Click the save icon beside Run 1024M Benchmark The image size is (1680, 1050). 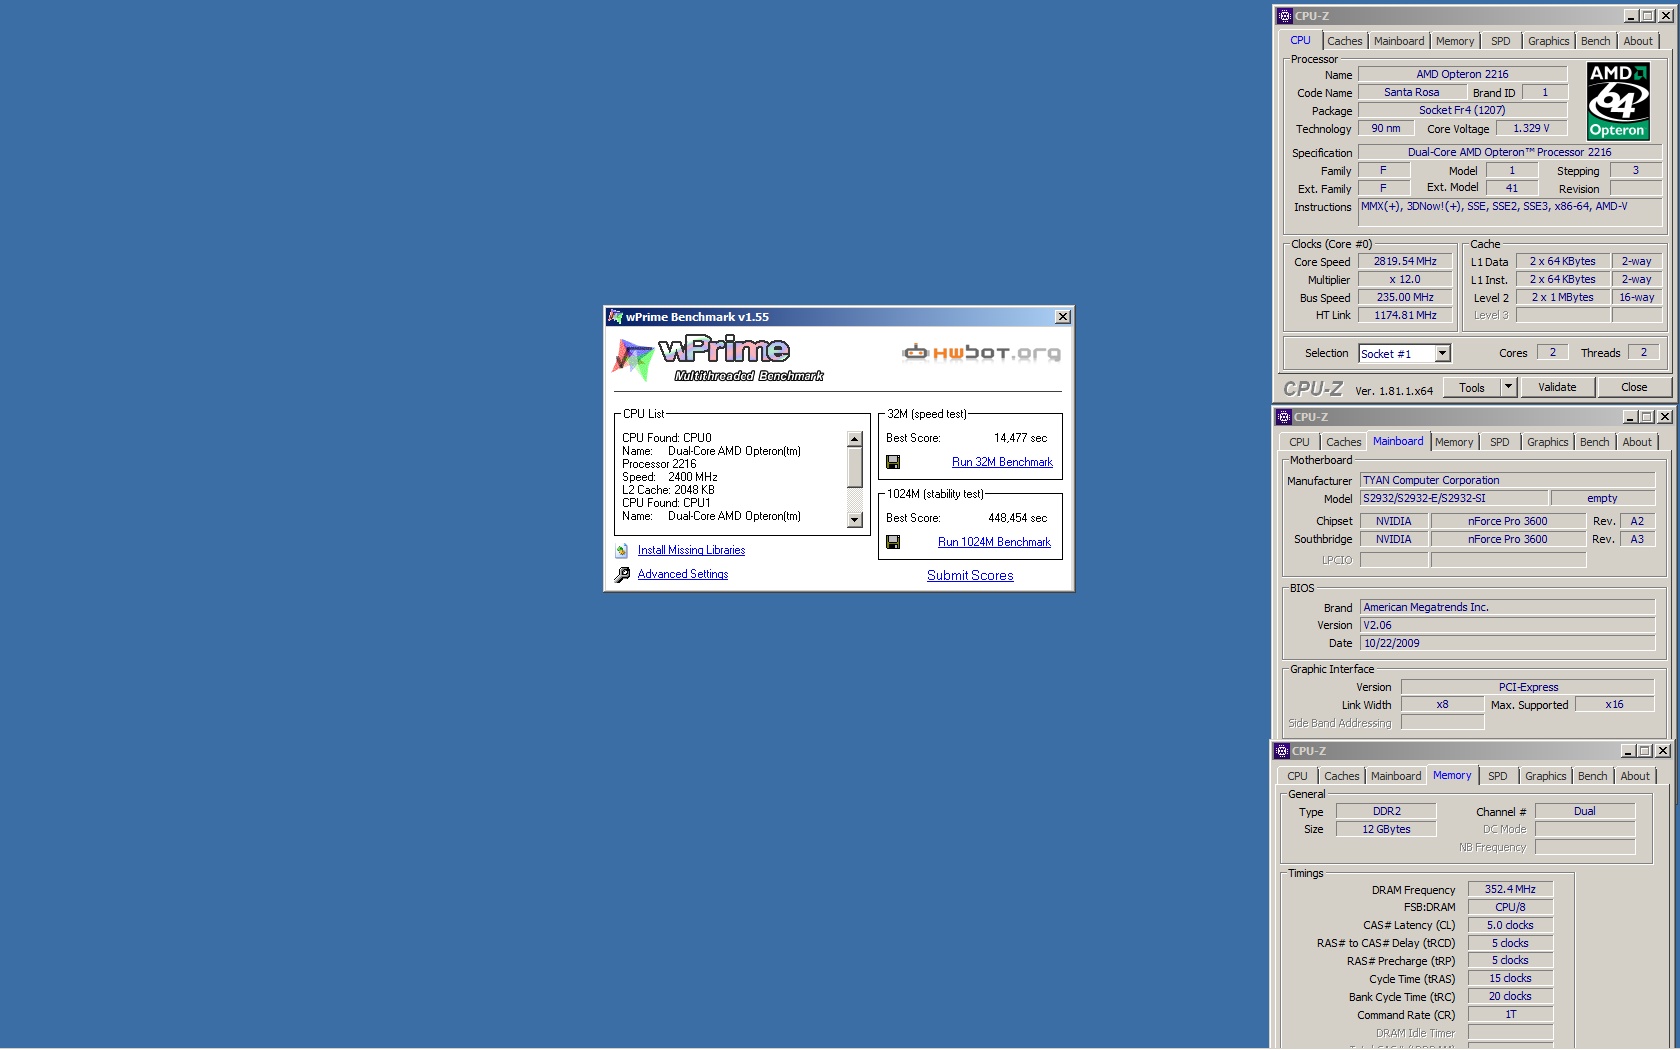893,542
